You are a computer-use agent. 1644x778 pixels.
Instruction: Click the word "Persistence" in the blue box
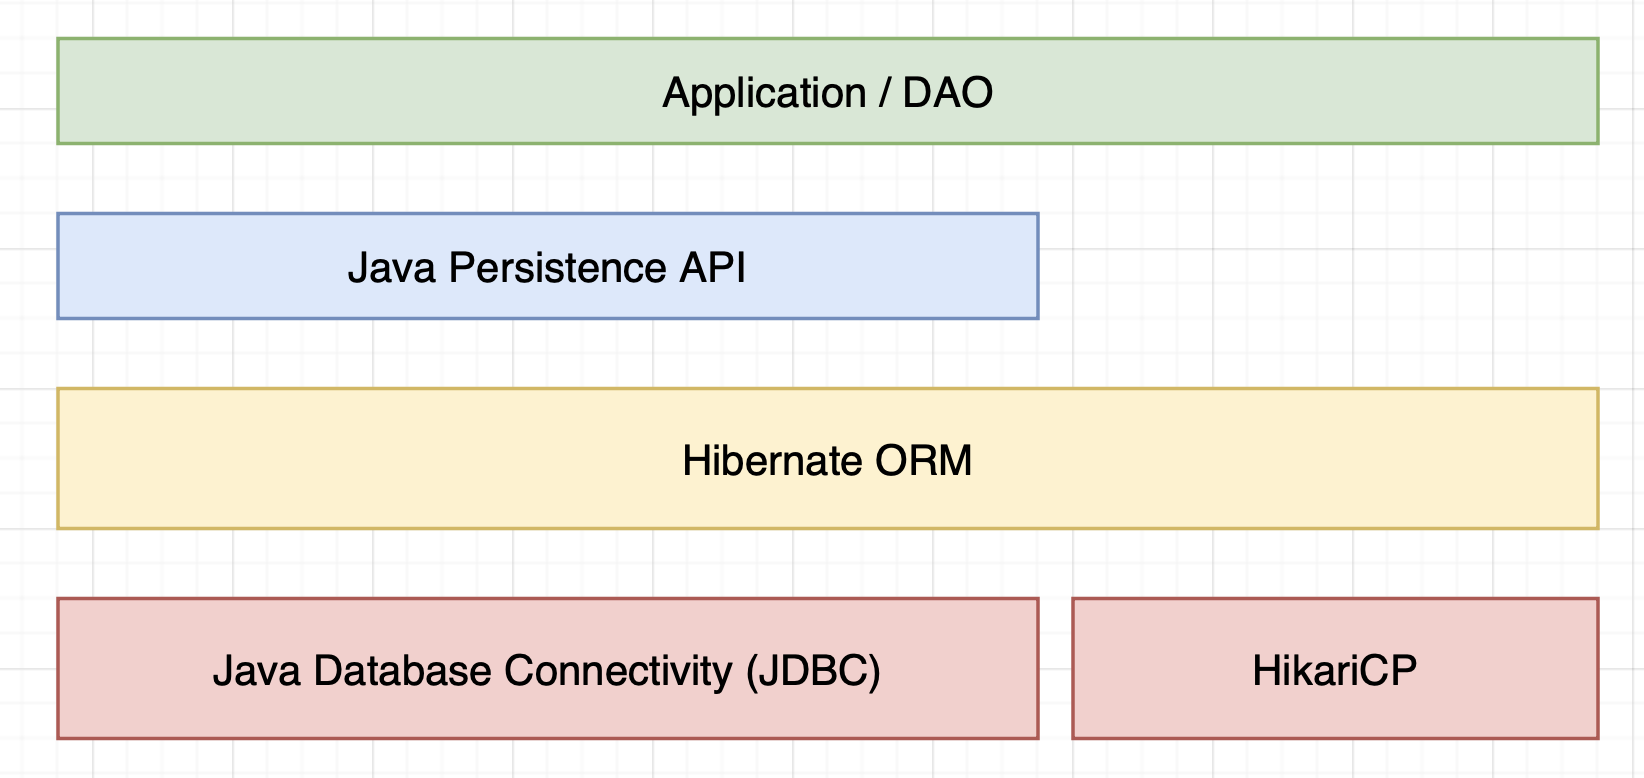tap(557, 268)
